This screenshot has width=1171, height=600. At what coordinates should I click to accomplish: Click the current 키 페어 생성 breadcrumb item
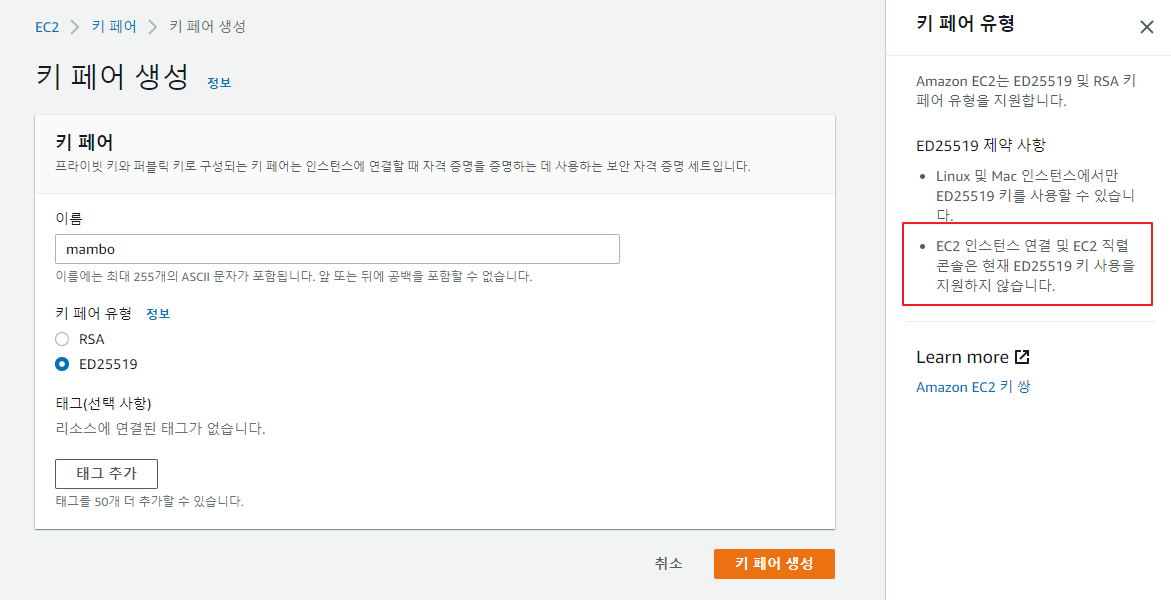(207, 27)
